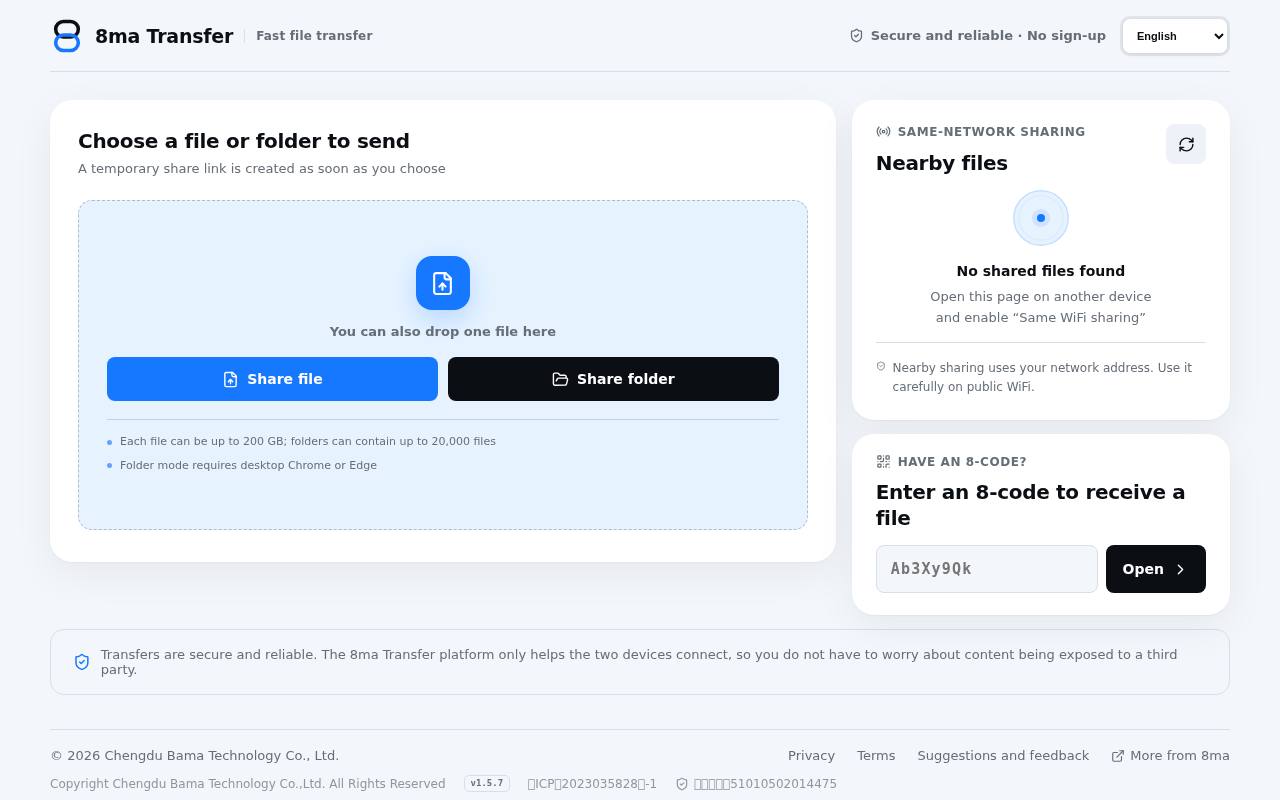Click the ICP registration number link
The image size is (1280, 800).
(x=592, y=784)
